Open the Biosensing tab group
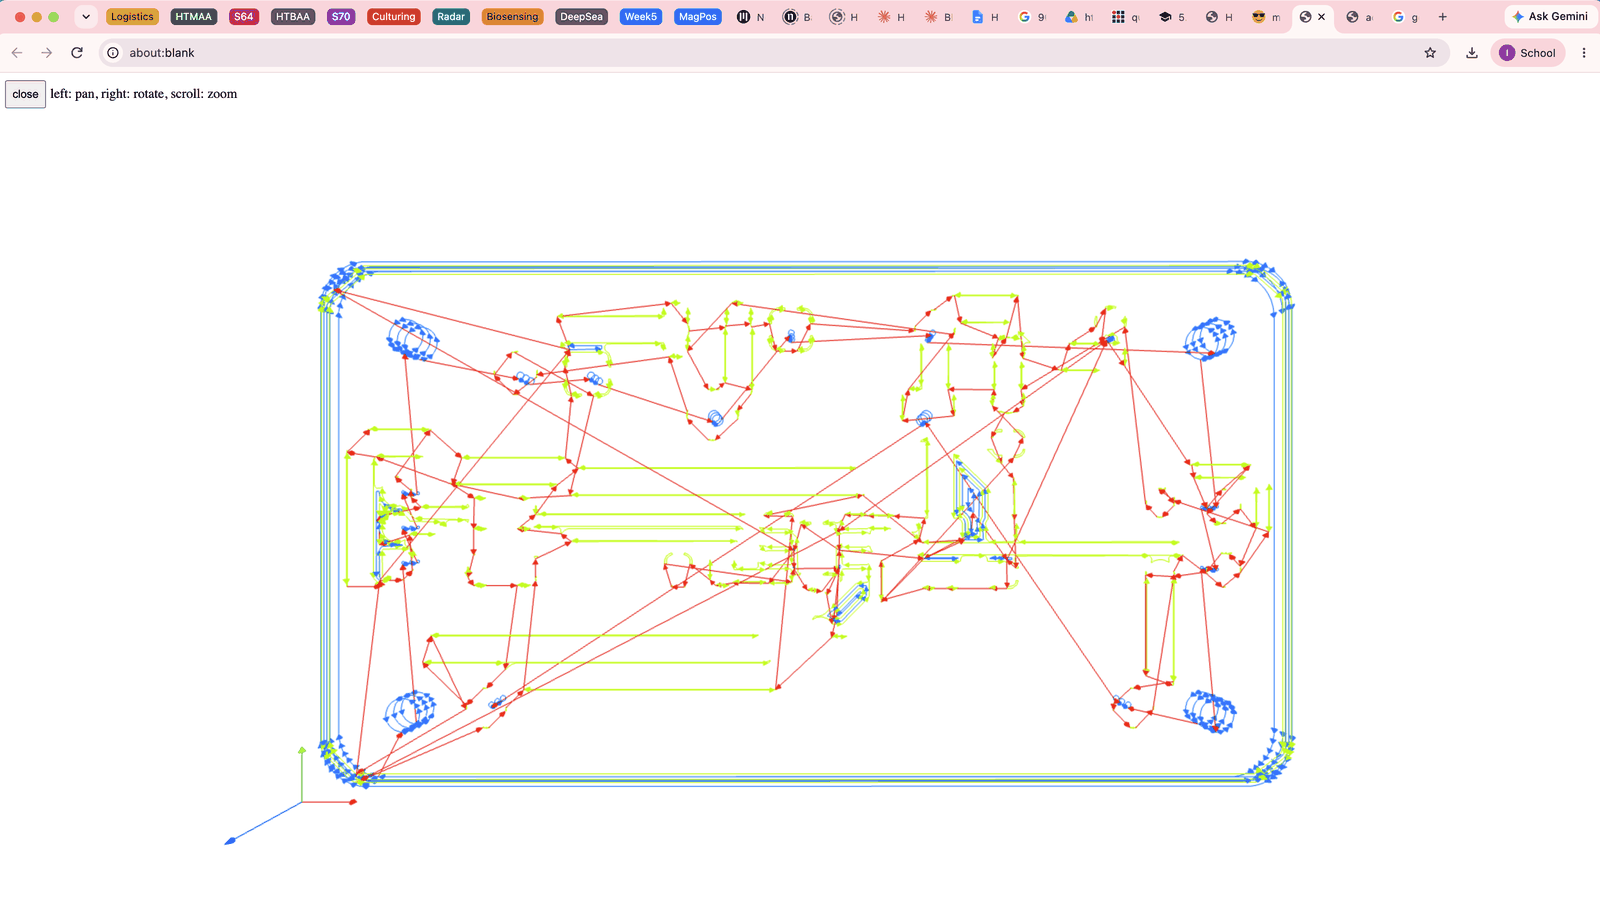This screenshot has height=901, width=1600. (x=512, y=17)
